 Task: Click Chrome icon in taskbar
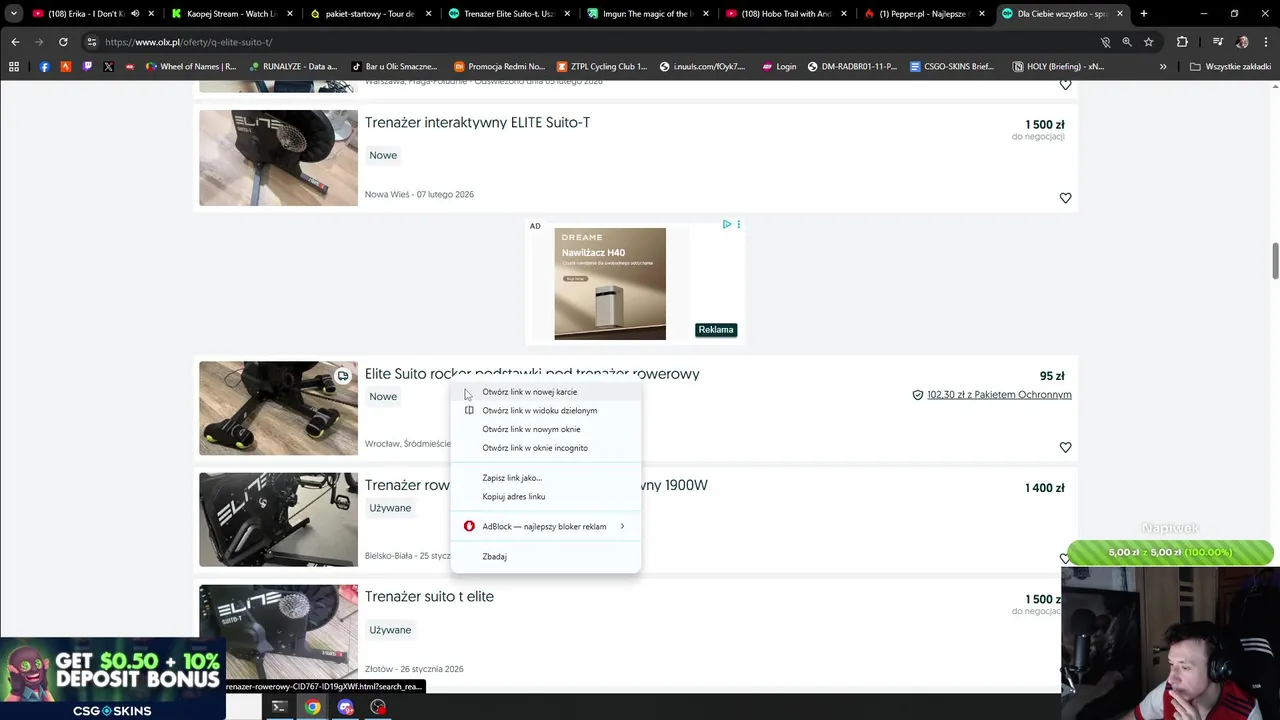coord(313,707)
